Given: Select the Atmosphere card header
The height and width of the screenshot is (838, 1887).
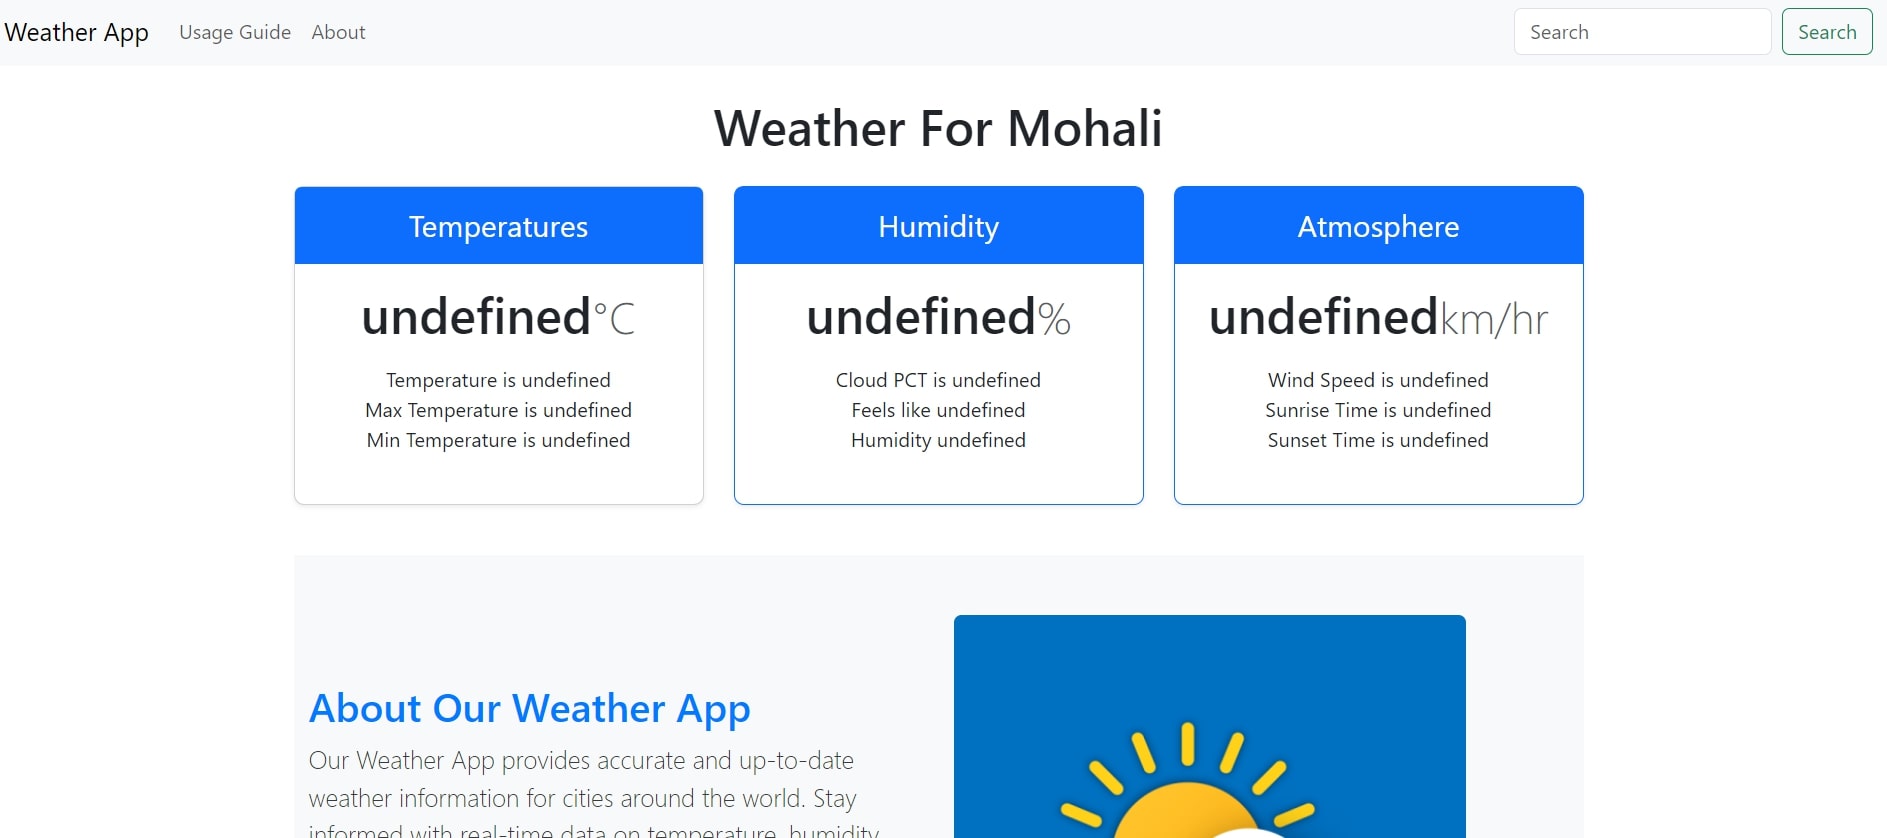Looking at the screenshot, I should [1379, 226].
